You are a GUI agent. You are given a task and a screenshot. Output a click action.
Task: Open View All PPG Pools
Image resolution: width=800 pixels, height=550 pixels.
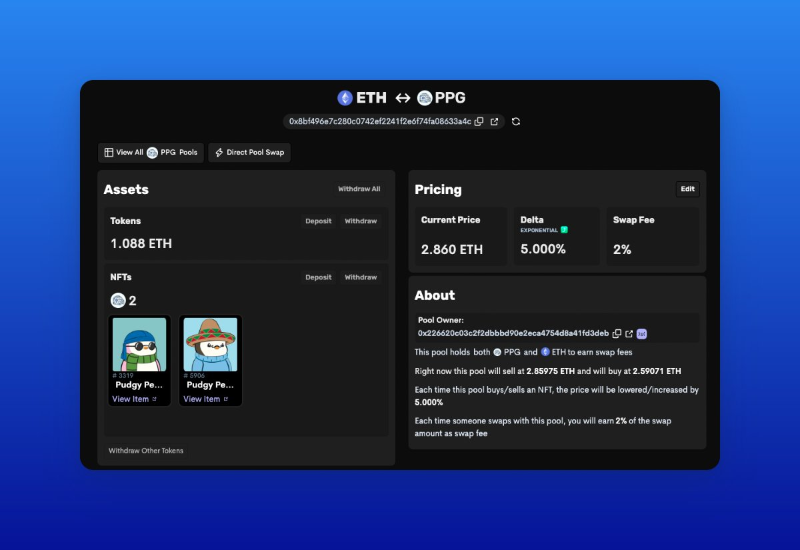151,153
